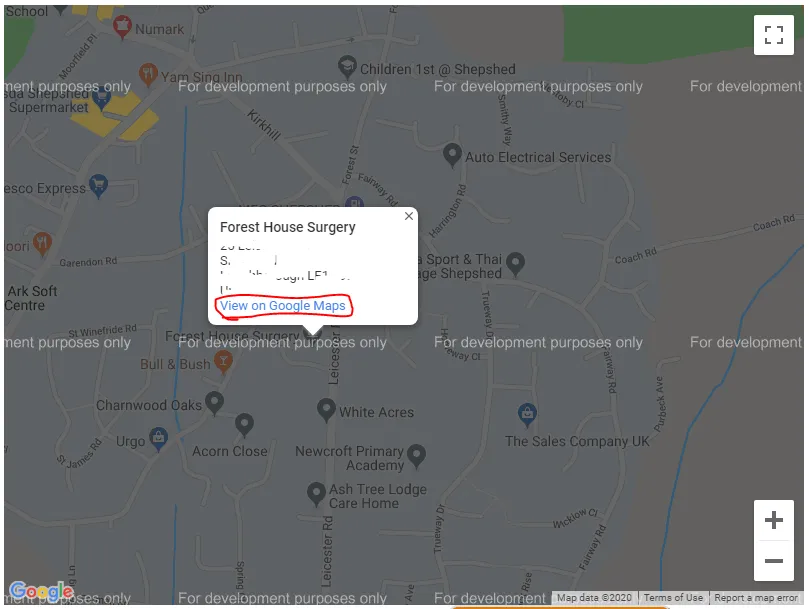
Task: Click Report a map error link
Action: pos(756,598)
